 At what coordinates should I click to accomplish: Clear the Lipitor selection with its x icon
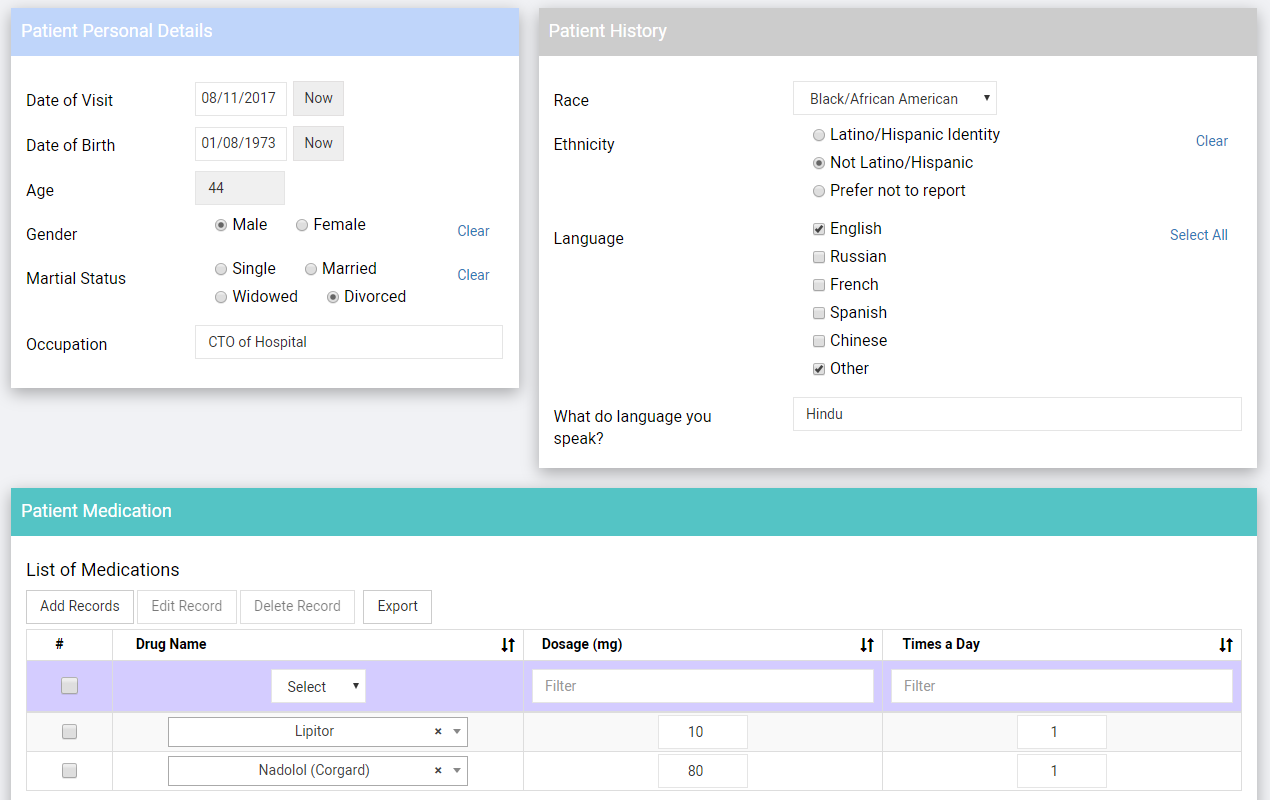[x=437, y=731]
